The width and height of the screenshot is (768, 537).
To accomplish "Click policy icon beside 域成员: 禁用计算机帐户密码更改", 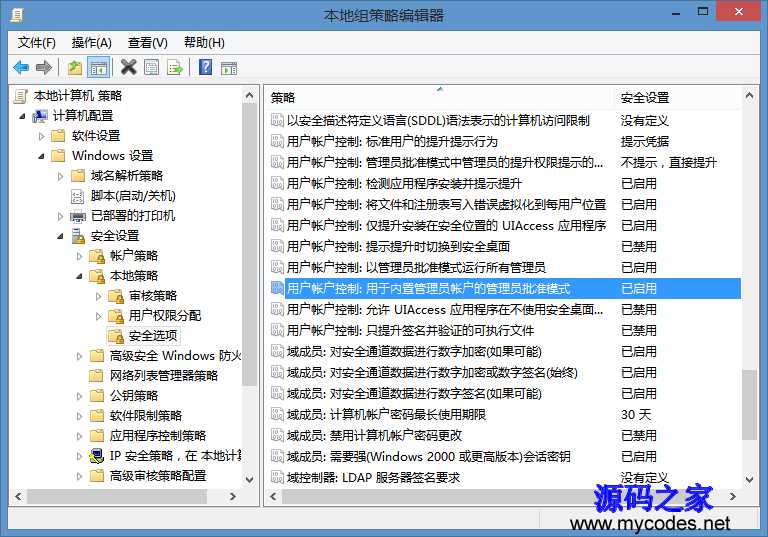I will click(x=277, y=435).
